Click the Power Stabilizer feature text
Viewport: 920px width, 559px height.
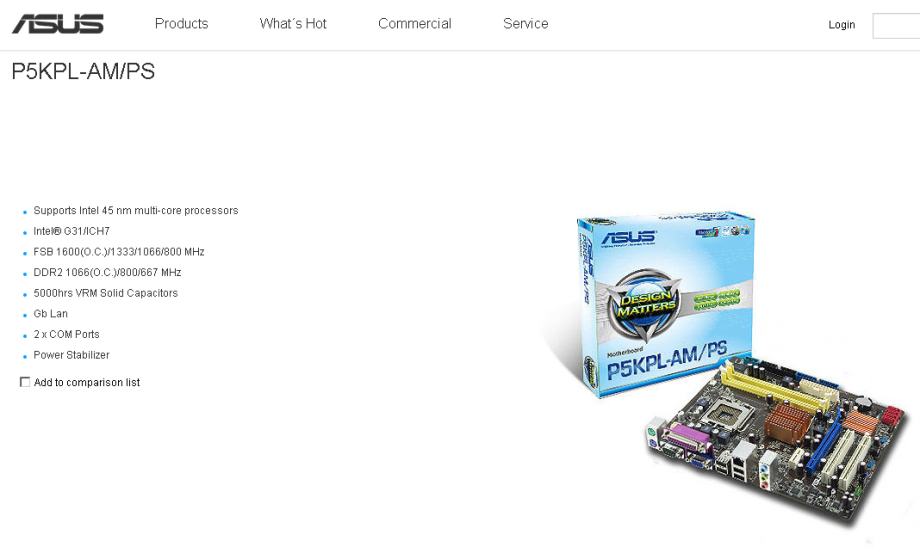(x=72, y=355)
